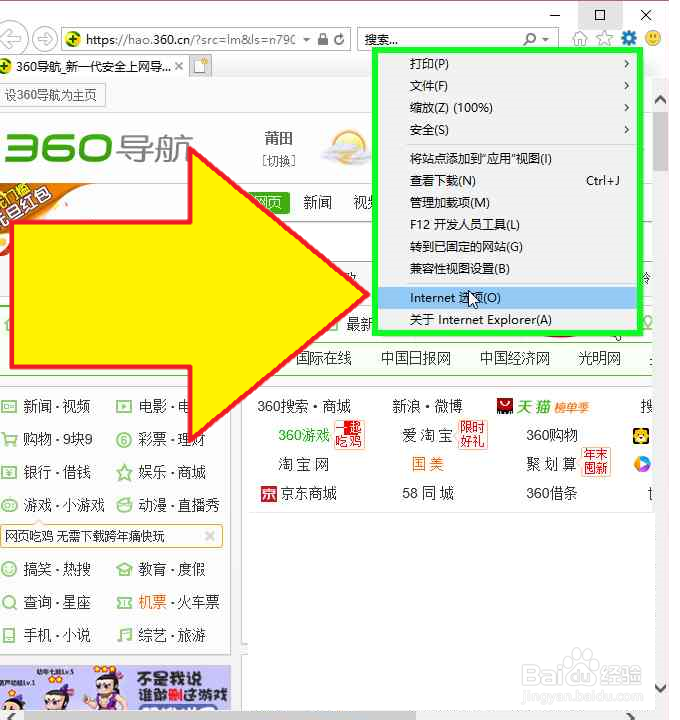The width and height of the screenshot is (680, 720).
Task: Open Favorites with the star icon
Action: point(604,39)
